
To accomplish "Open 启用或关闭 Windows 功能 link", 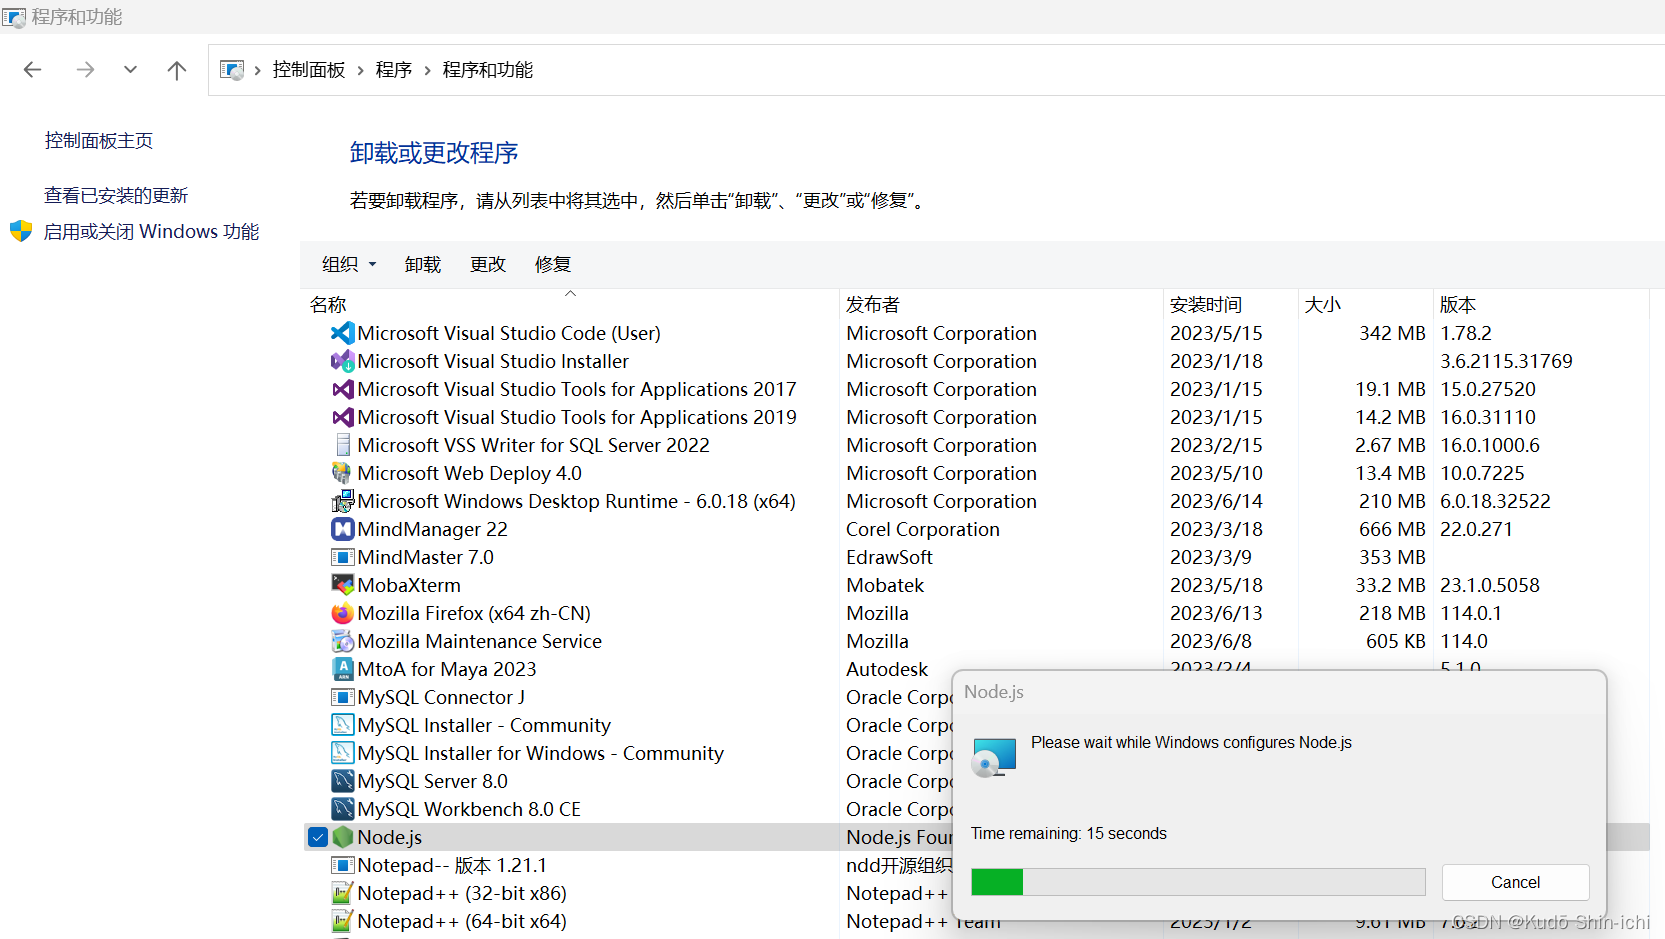I will (x=152, y=232).
